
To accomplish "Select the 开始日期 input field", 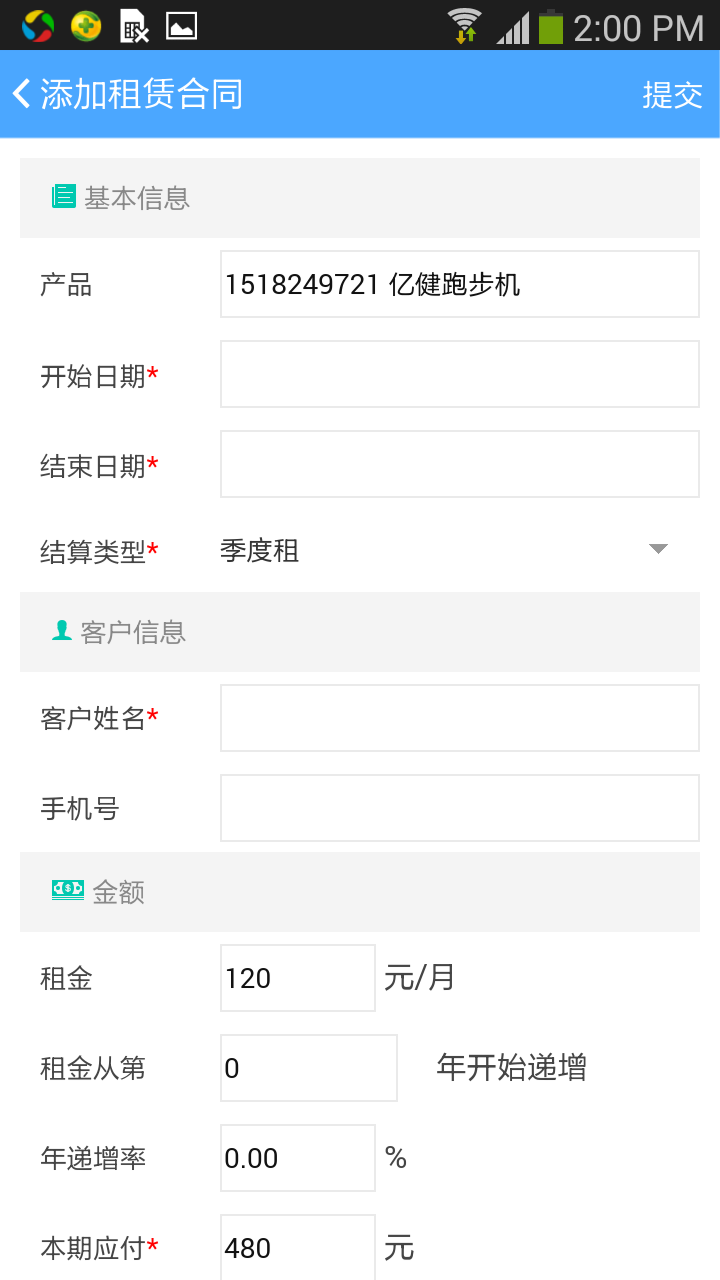I will [x=459, y=374].
